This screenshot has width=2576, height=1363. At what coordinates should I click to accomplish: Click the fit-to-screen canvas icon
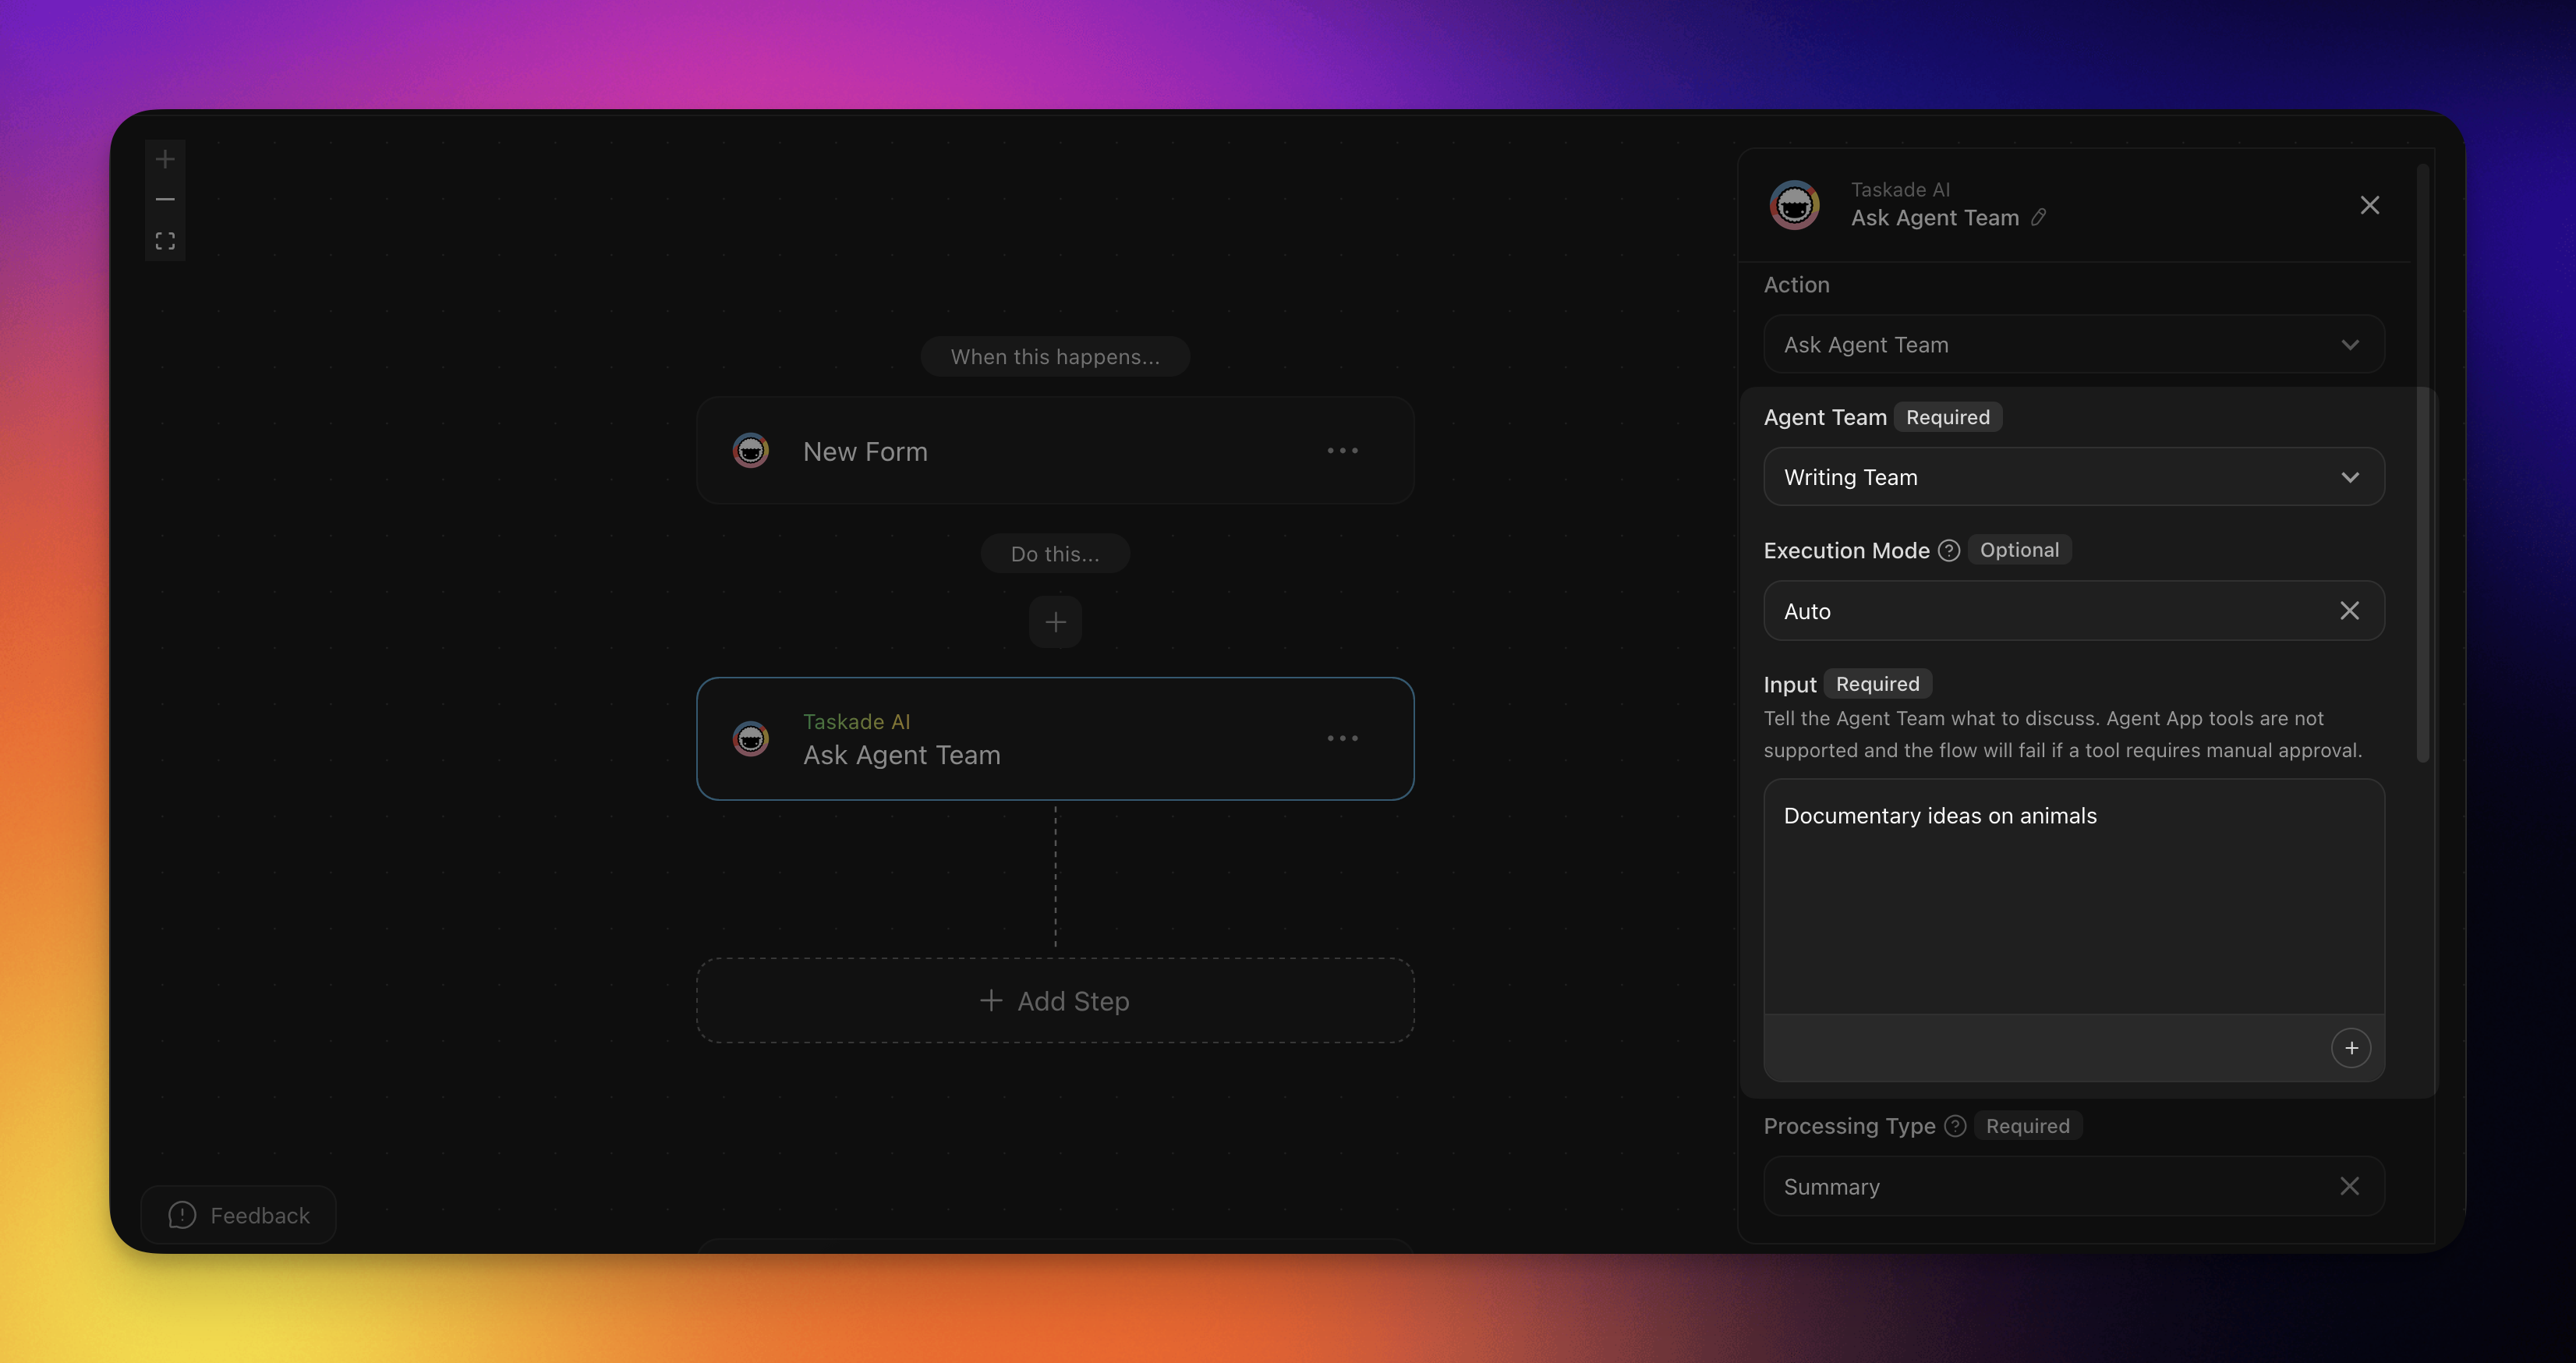(x=165, y=241)
